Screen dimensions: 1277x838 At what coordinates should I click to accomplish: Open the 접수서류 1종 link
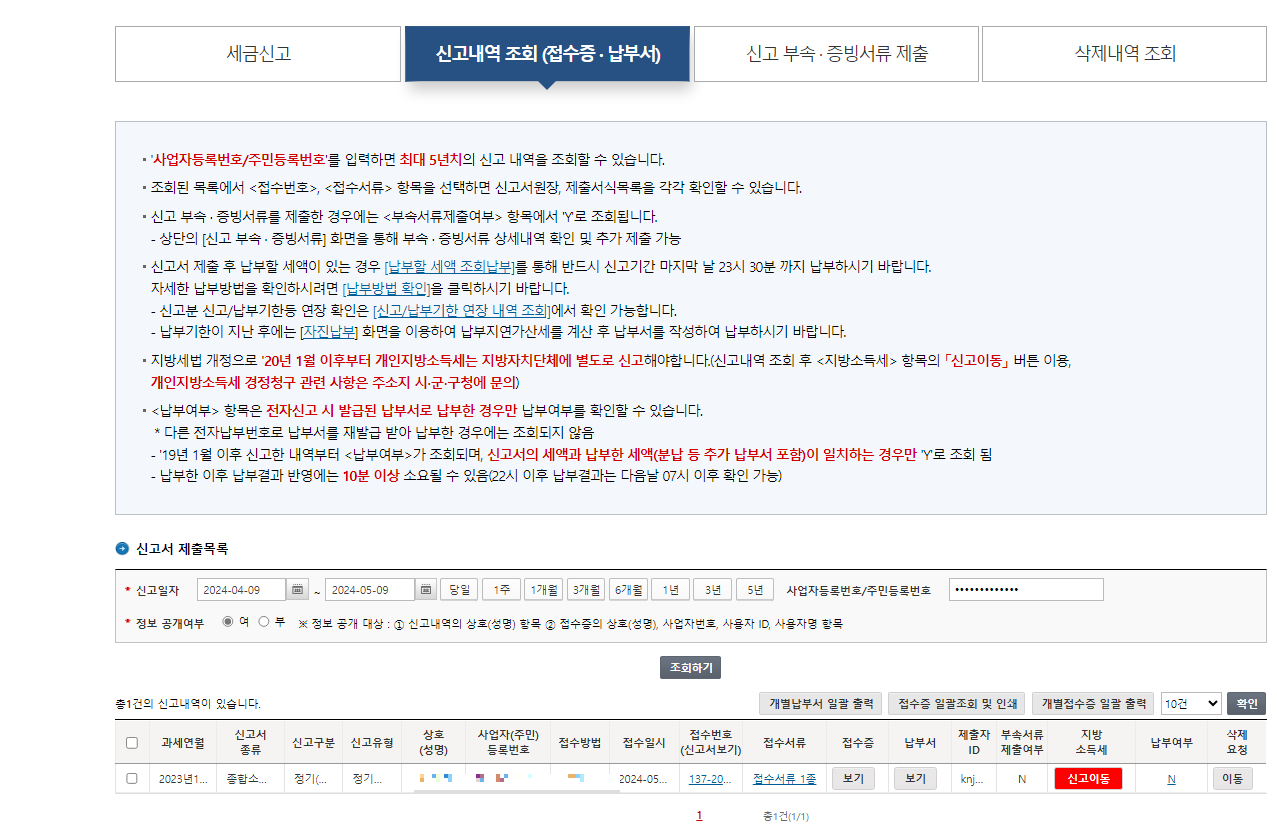click(784, 779)
